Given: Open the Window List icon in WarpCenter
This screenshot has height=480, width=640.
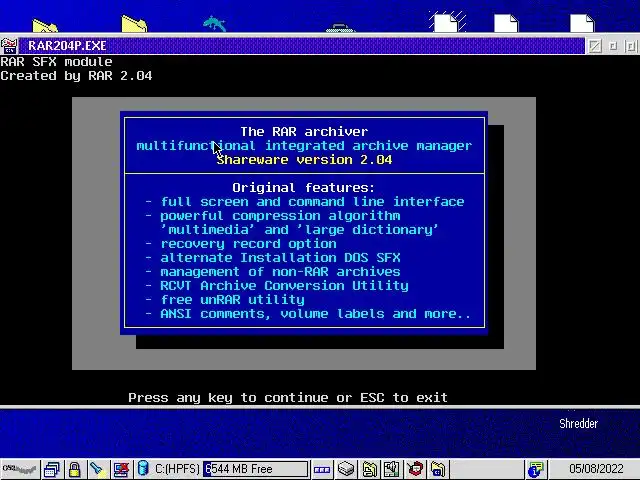Looking at the screenshot, I should [52, 469].
